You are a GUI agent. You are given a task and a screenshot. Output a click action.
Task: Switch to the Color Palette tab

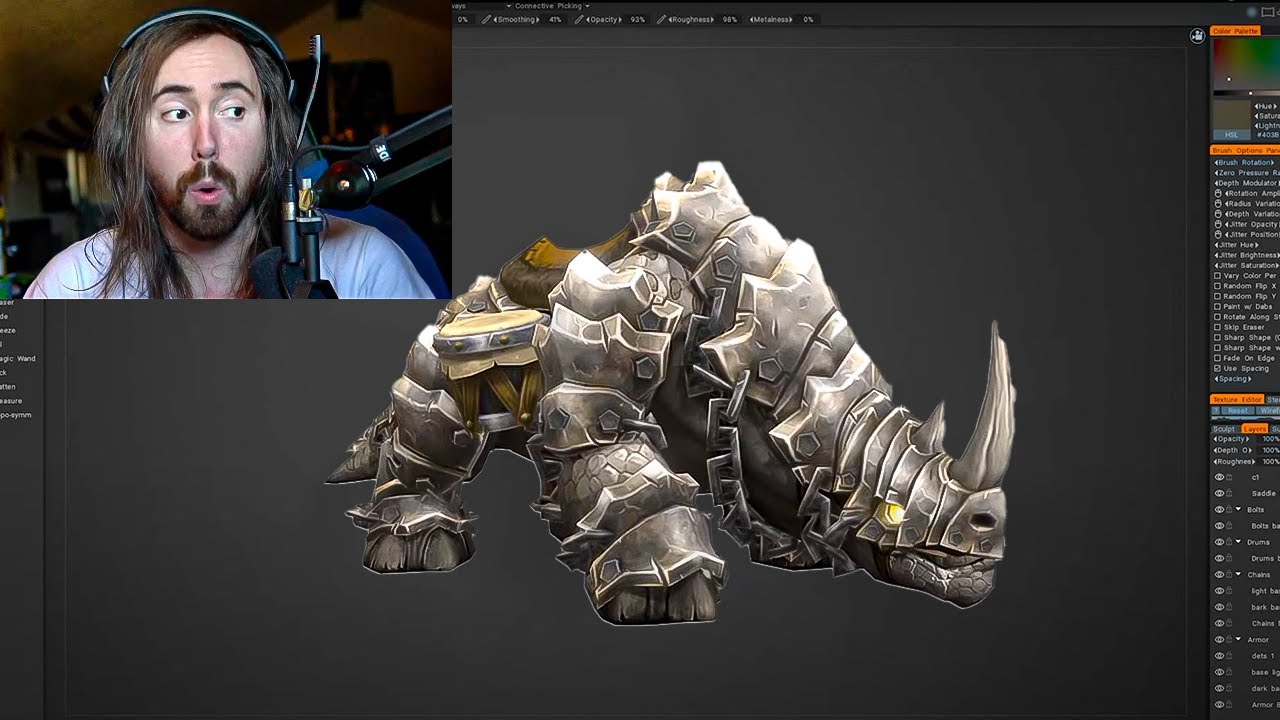point(1236,31)
